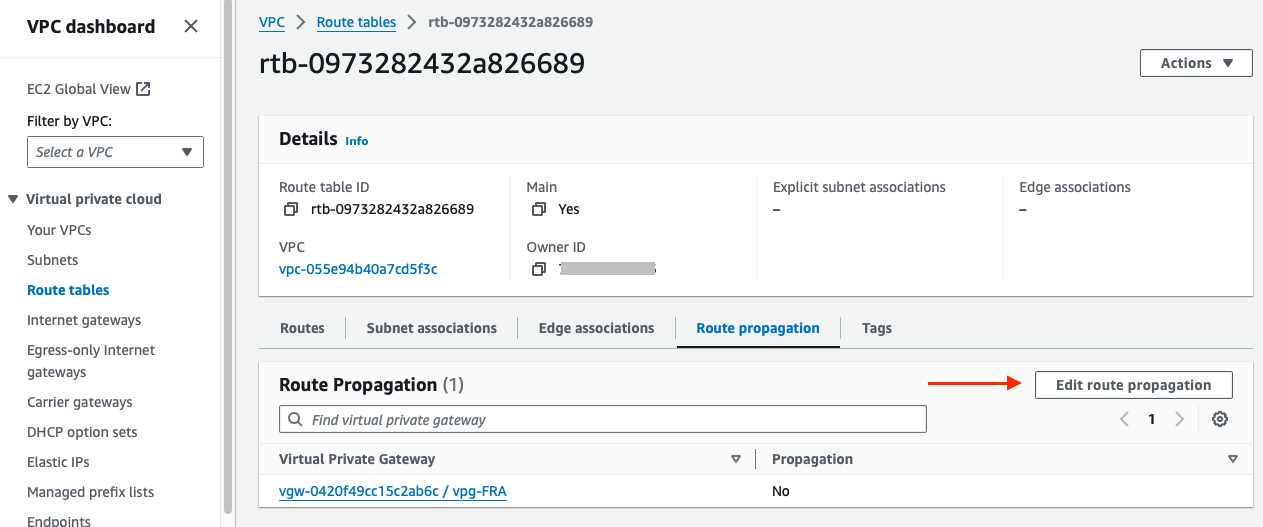The width and height of the screenshot is (1263, 527).
Task: Focus the Find virtual private gateway search field
Action: [x=603, y=419]
